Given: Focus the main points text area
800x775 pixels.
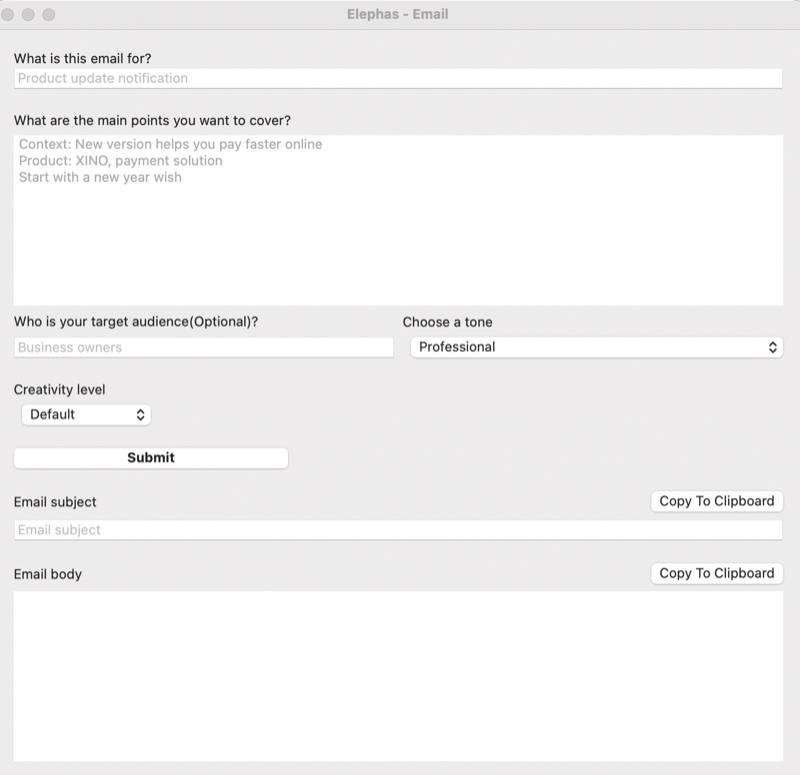Looking at the screenshot, I should pyautogui.click(x=398, y=220).
